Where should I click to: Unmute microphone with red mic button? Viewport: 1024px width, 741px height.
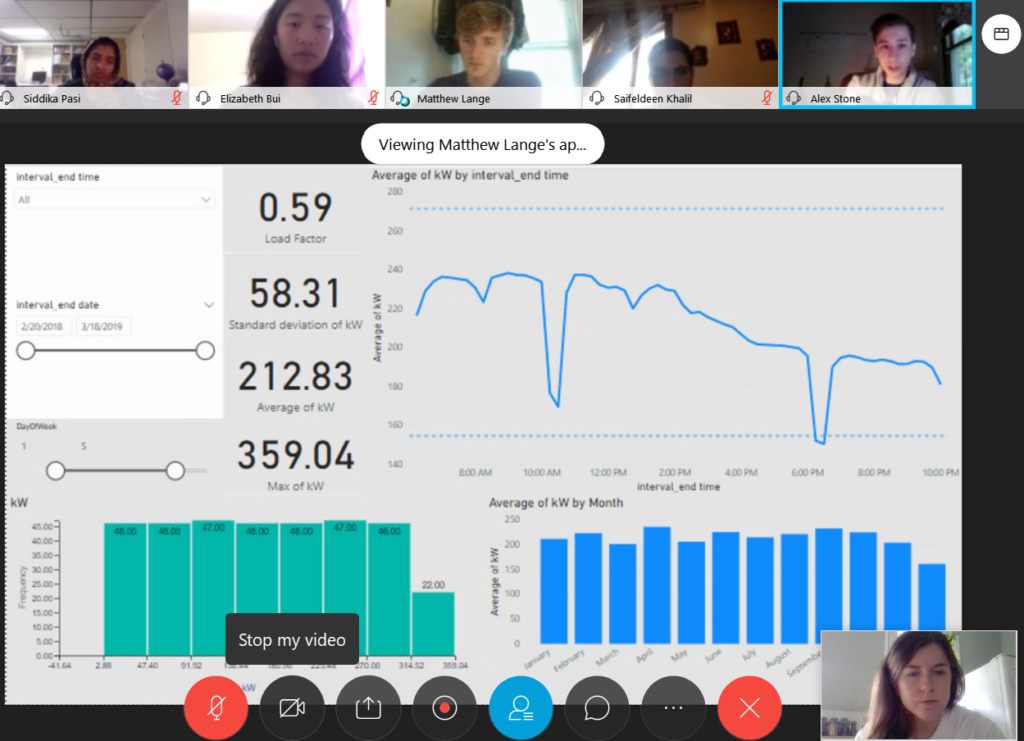215,708
